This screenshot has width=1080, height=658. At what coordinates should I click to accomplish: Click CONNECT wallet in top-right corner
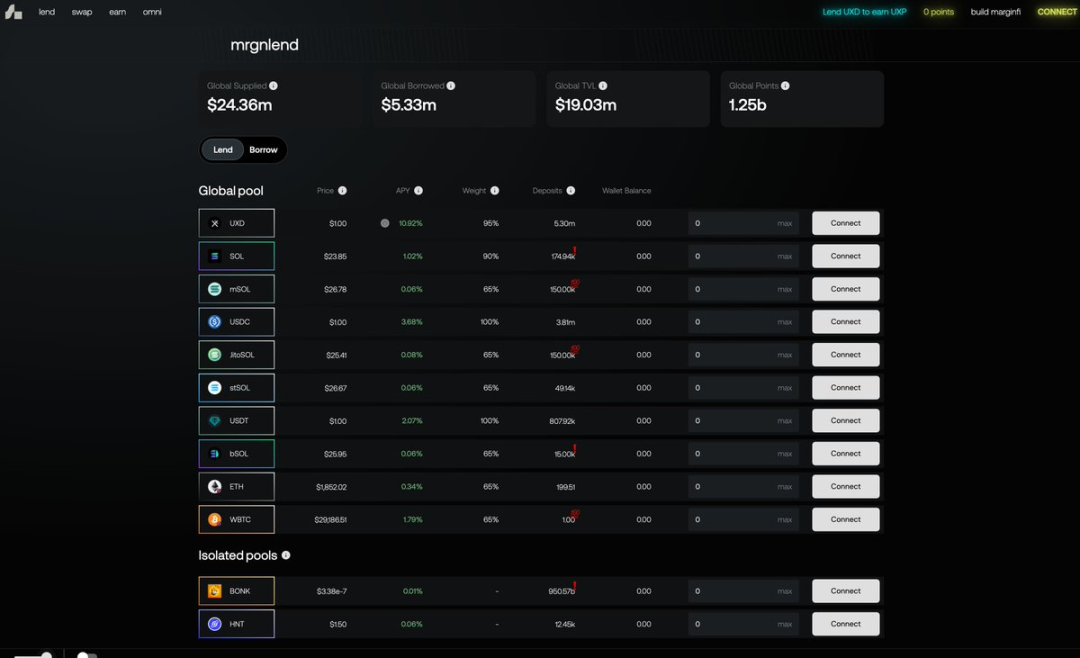[x=1056, y=12]
